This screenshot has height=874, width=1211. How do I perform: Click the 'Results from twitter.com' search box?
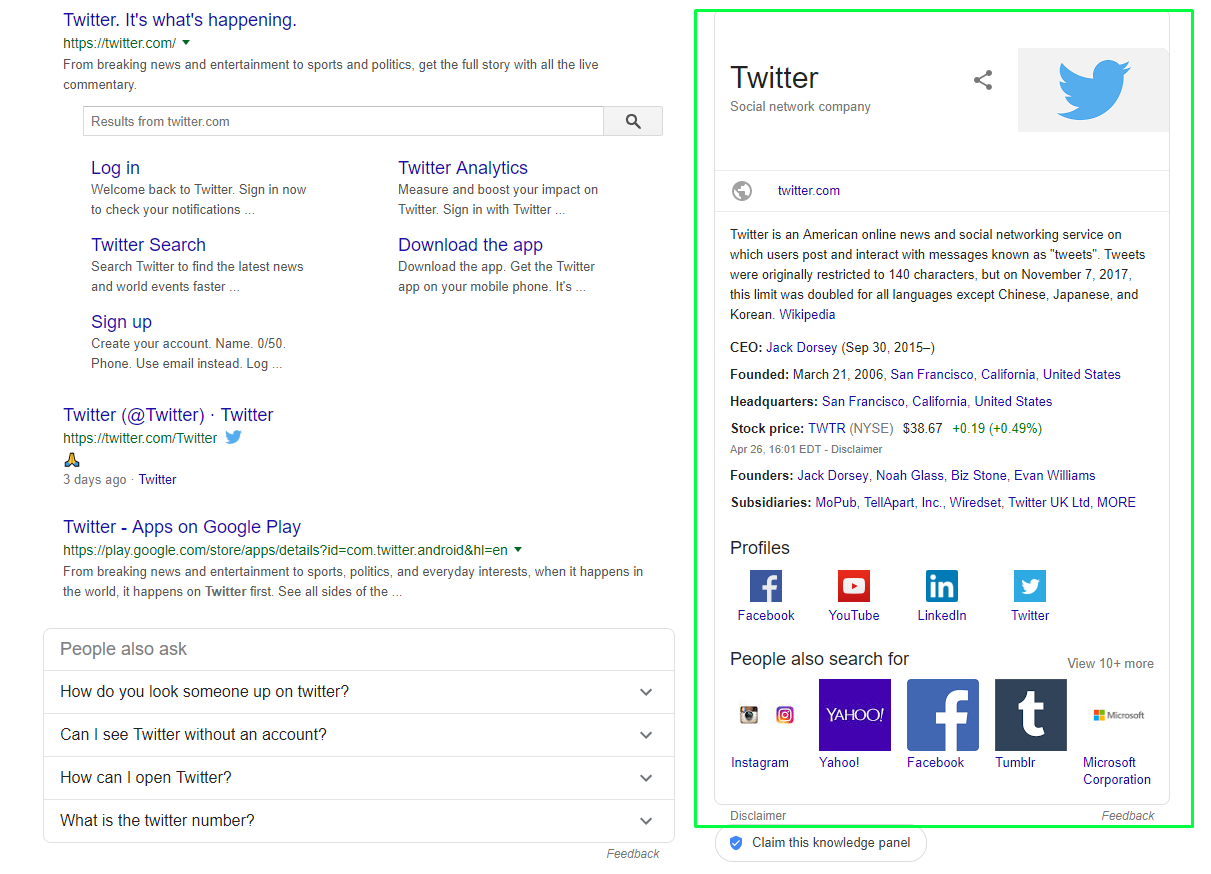pyautogui.click(x=343, y=121)
